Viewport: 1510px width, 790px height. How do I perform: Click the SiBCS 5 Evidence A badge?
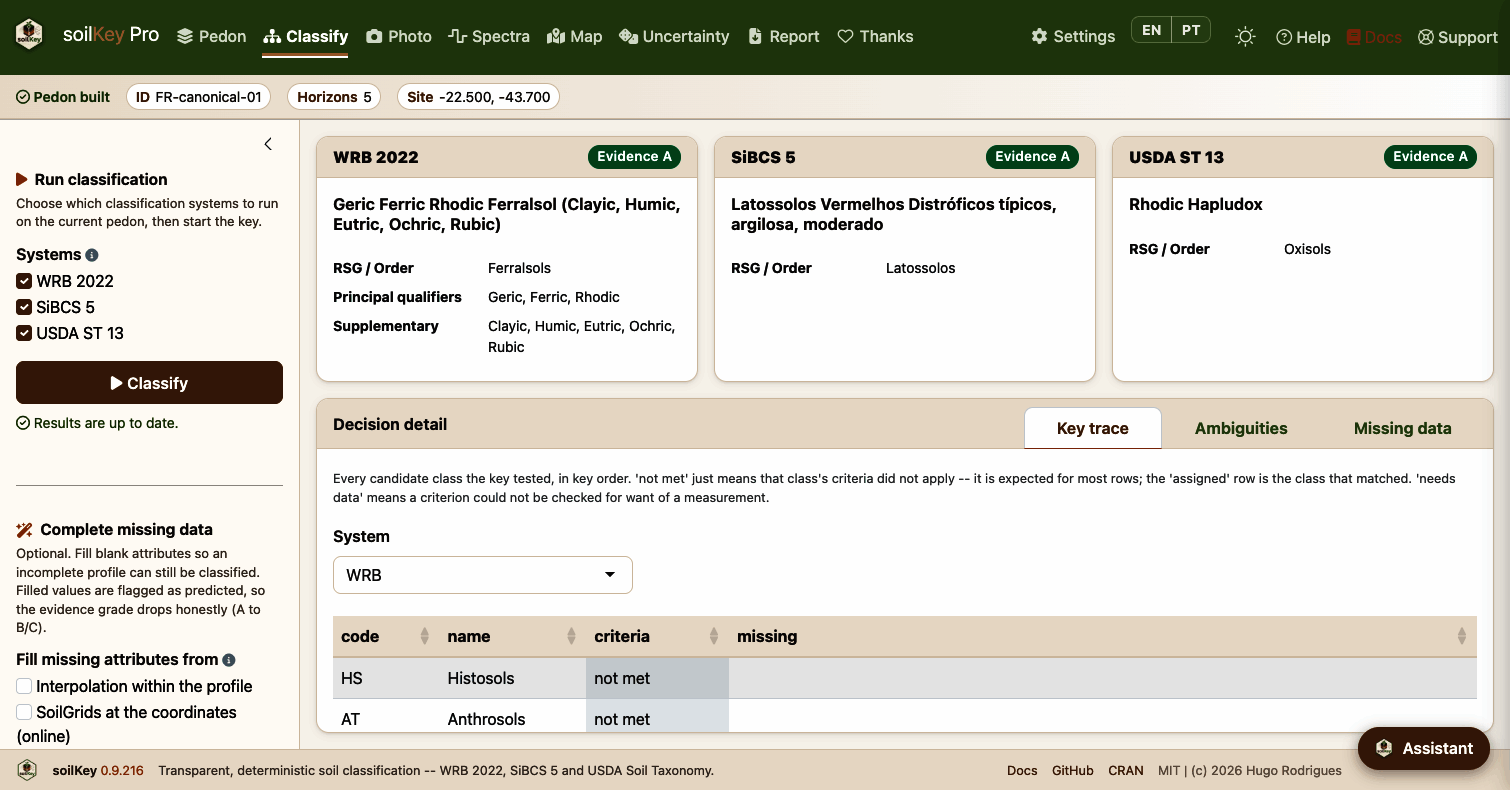click(x=1032, y=156)
